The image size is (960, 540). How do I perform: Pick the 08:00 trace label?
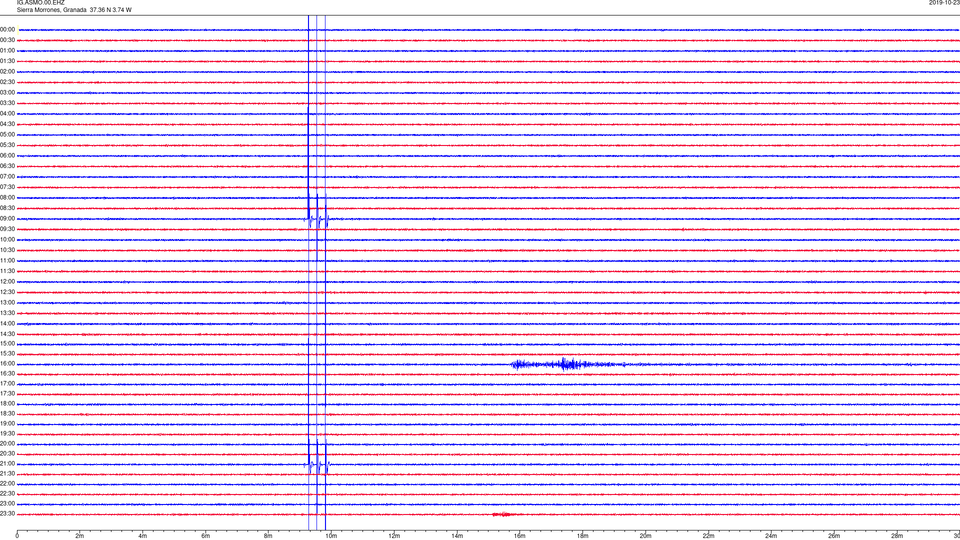(x=7, y=198)
